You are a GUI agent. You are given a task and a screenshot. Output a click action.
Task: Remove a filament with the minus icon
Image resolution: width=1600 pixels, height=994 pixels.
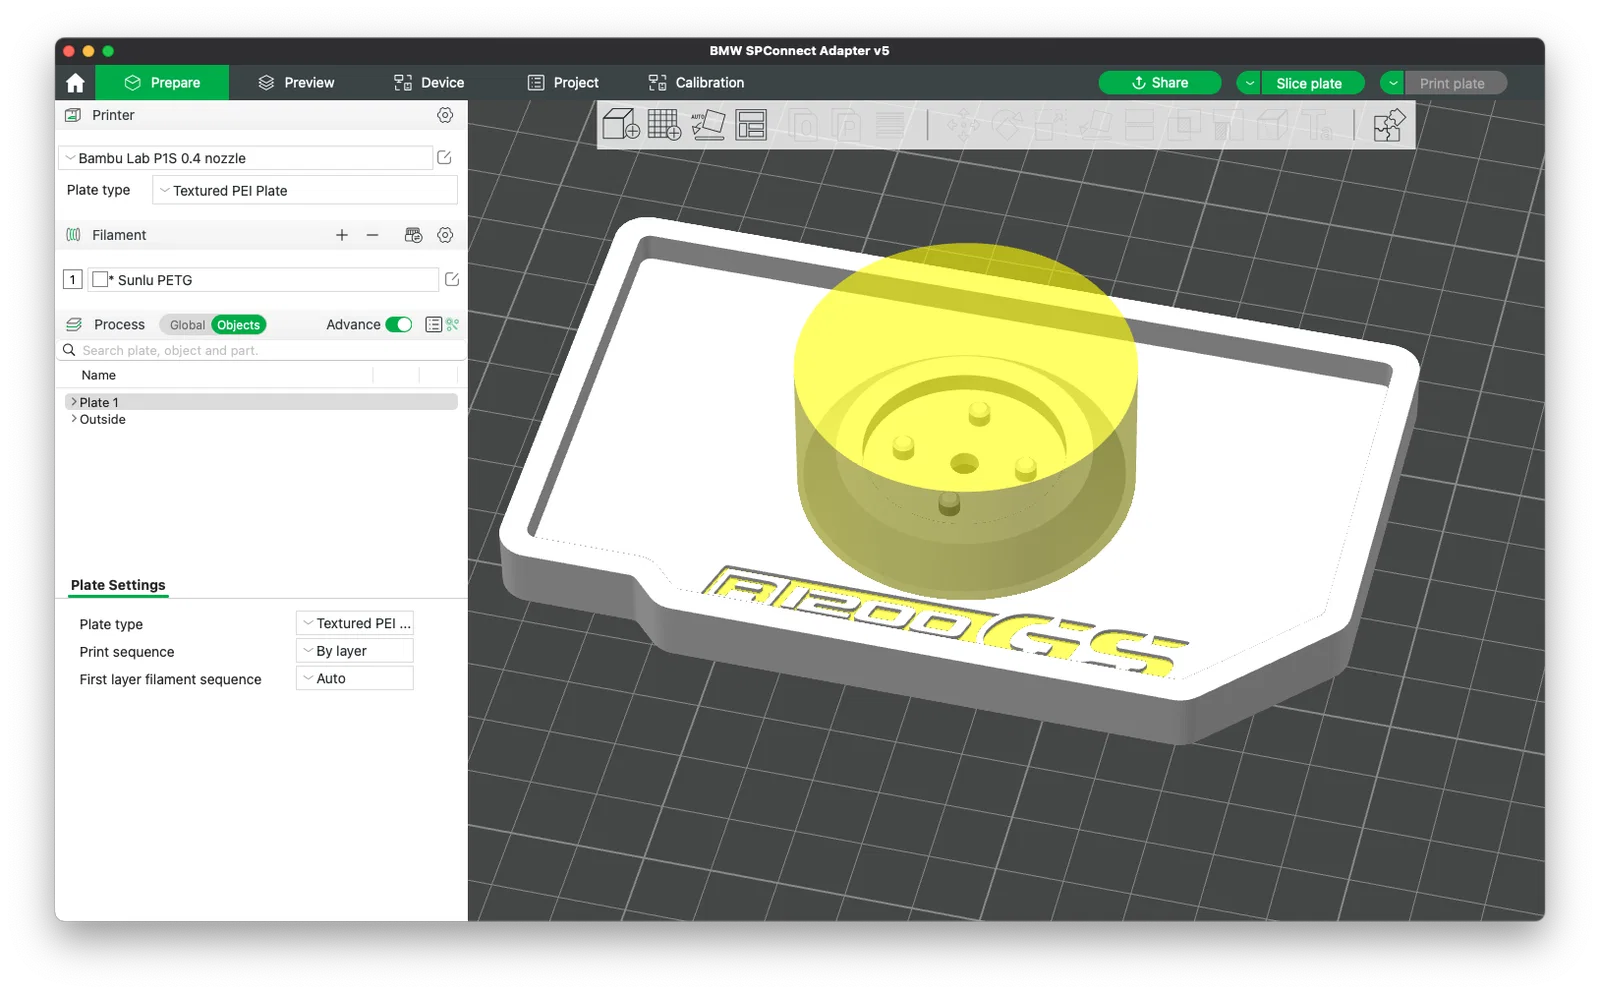373,235
